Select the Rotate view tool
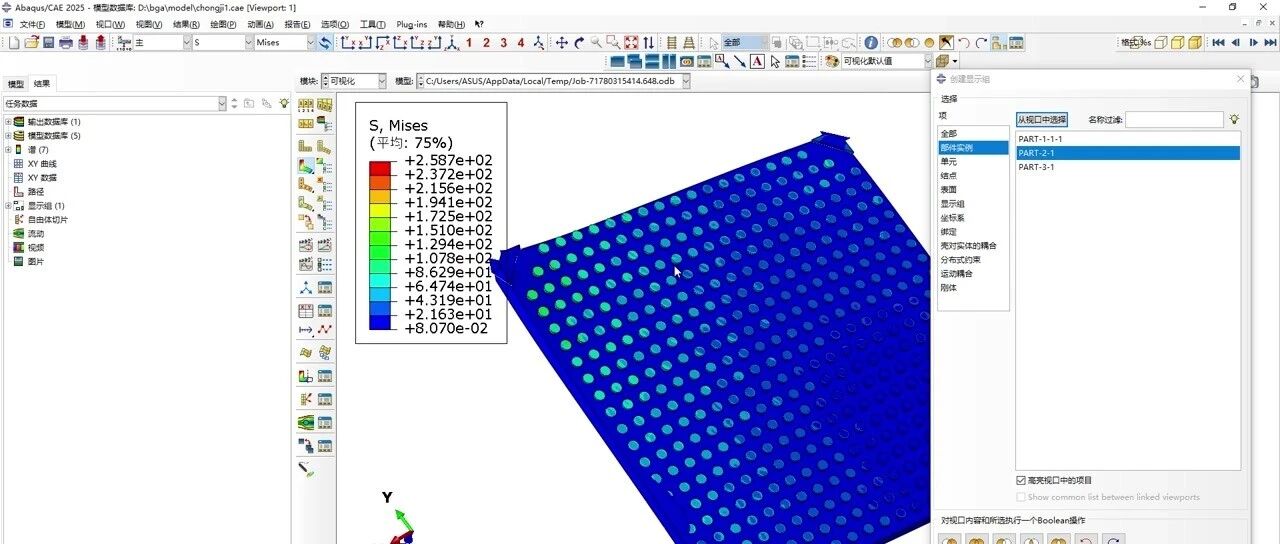Viewport: 1280px width, 544px height. 579,42
